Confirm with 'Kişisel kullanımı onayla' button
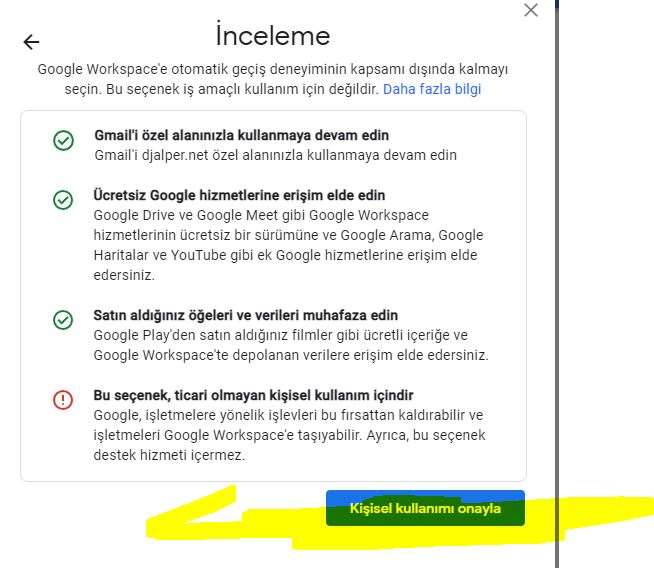The width and height of the screenshot is (654, 568). click(x=425, y=508)
